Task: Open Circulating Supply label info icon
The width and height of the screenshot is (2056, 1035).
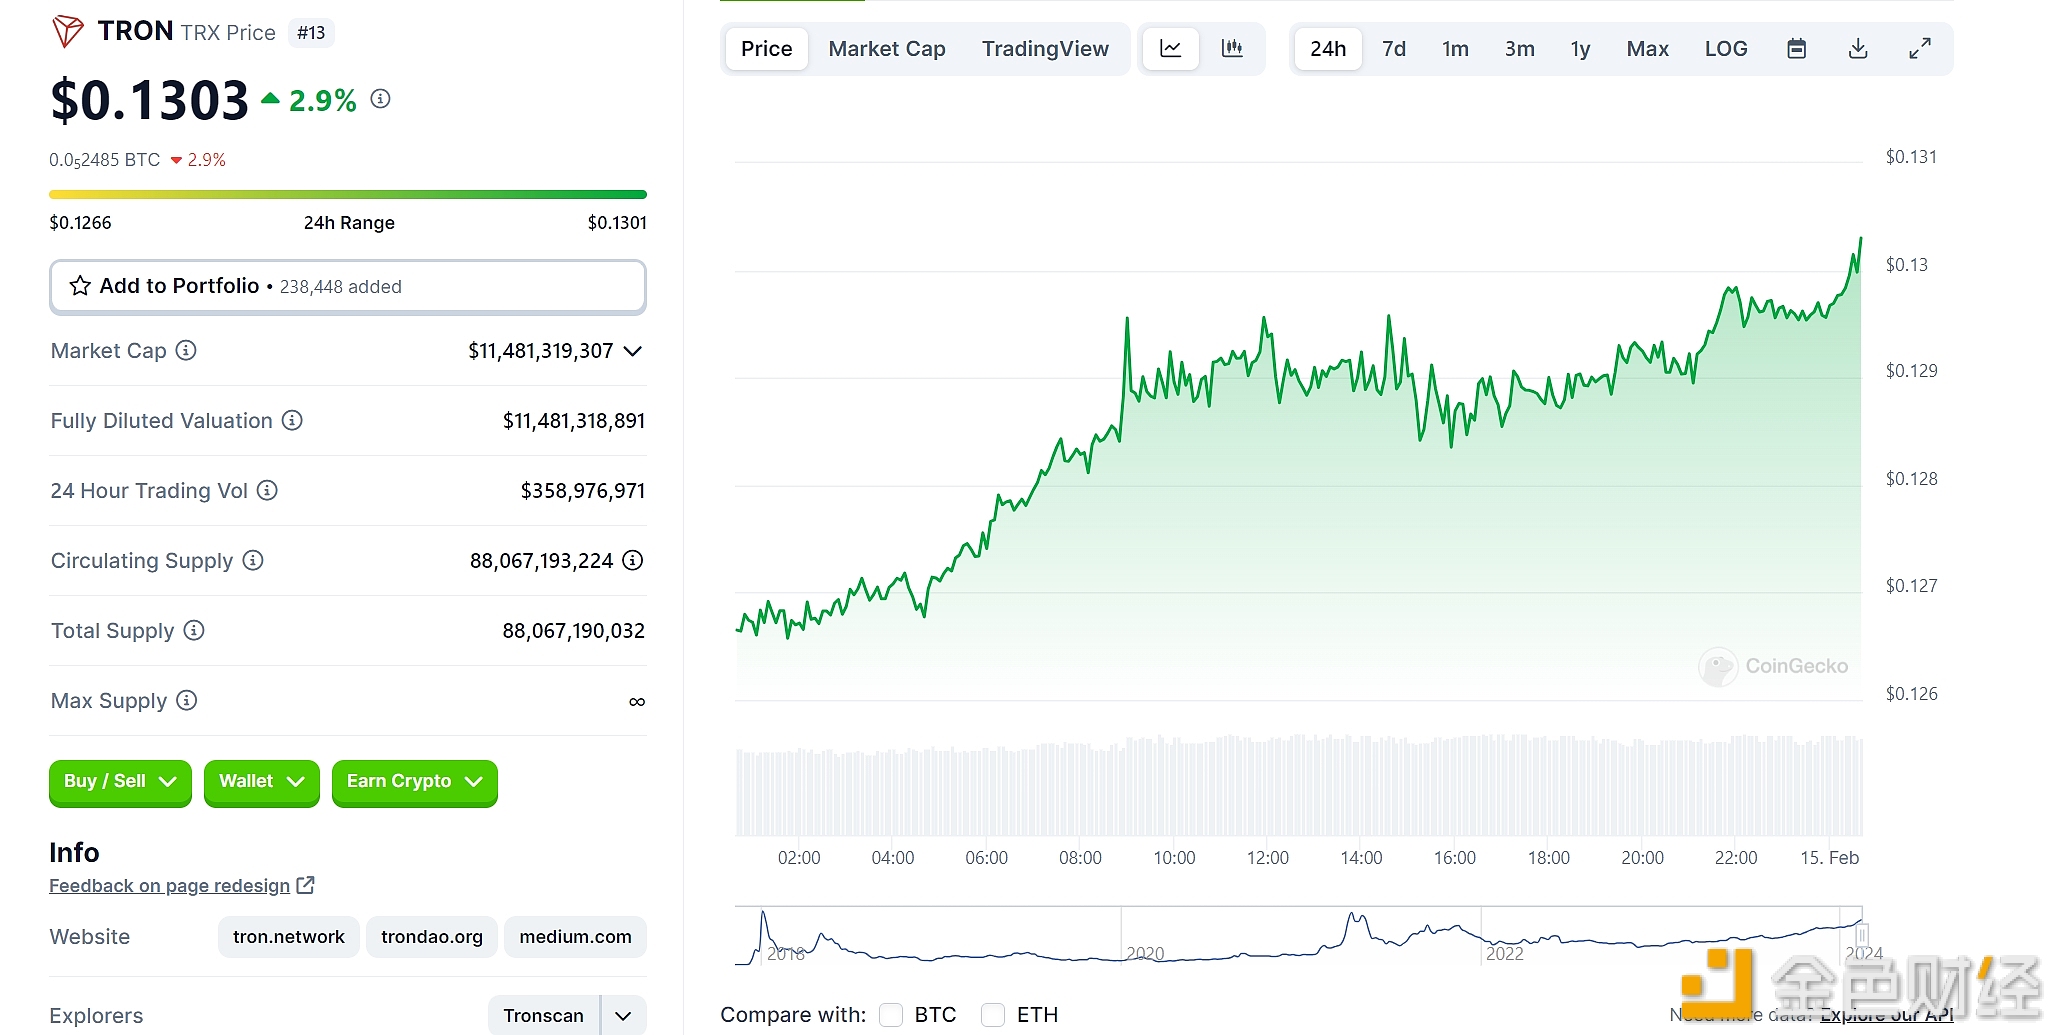Action: click(x=253, y=560)
